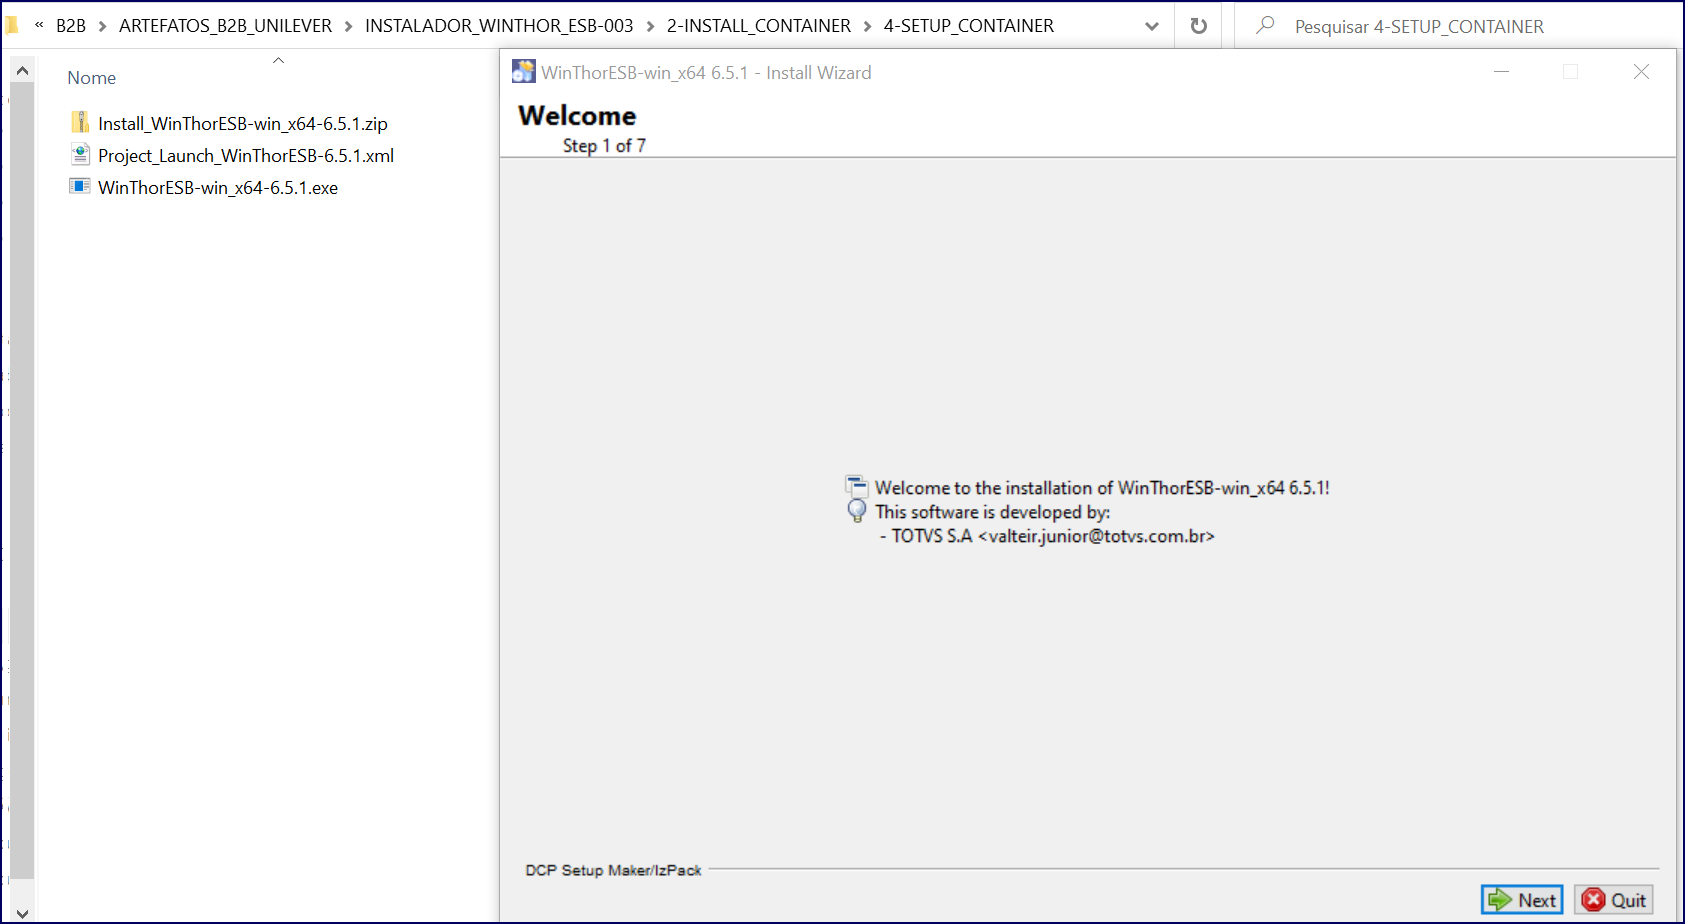The image size is (1685, 924).
Task: Navigate to ARTEFATOS_B2B_UNILEVER breadcrumb folder
Action: 225,26
